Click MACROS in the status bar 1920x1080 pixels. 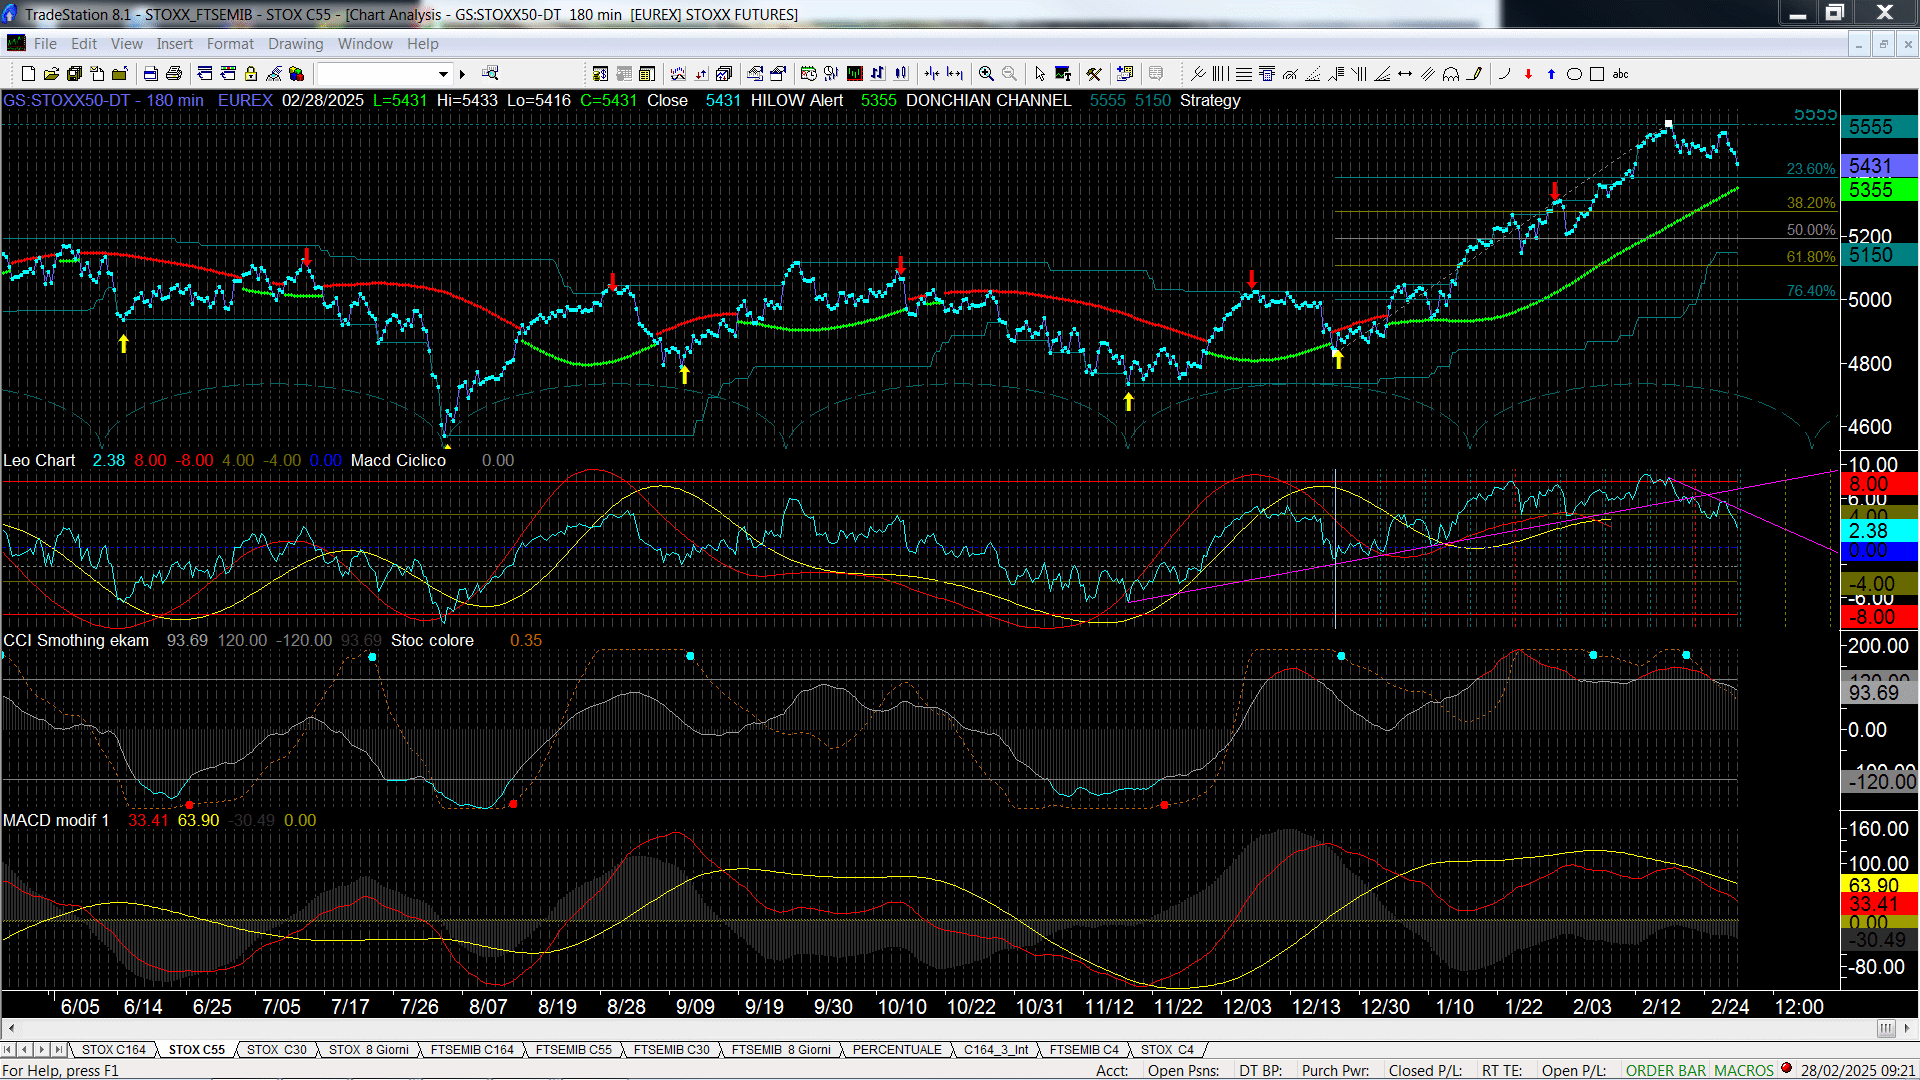[x=1744, y=1071]
